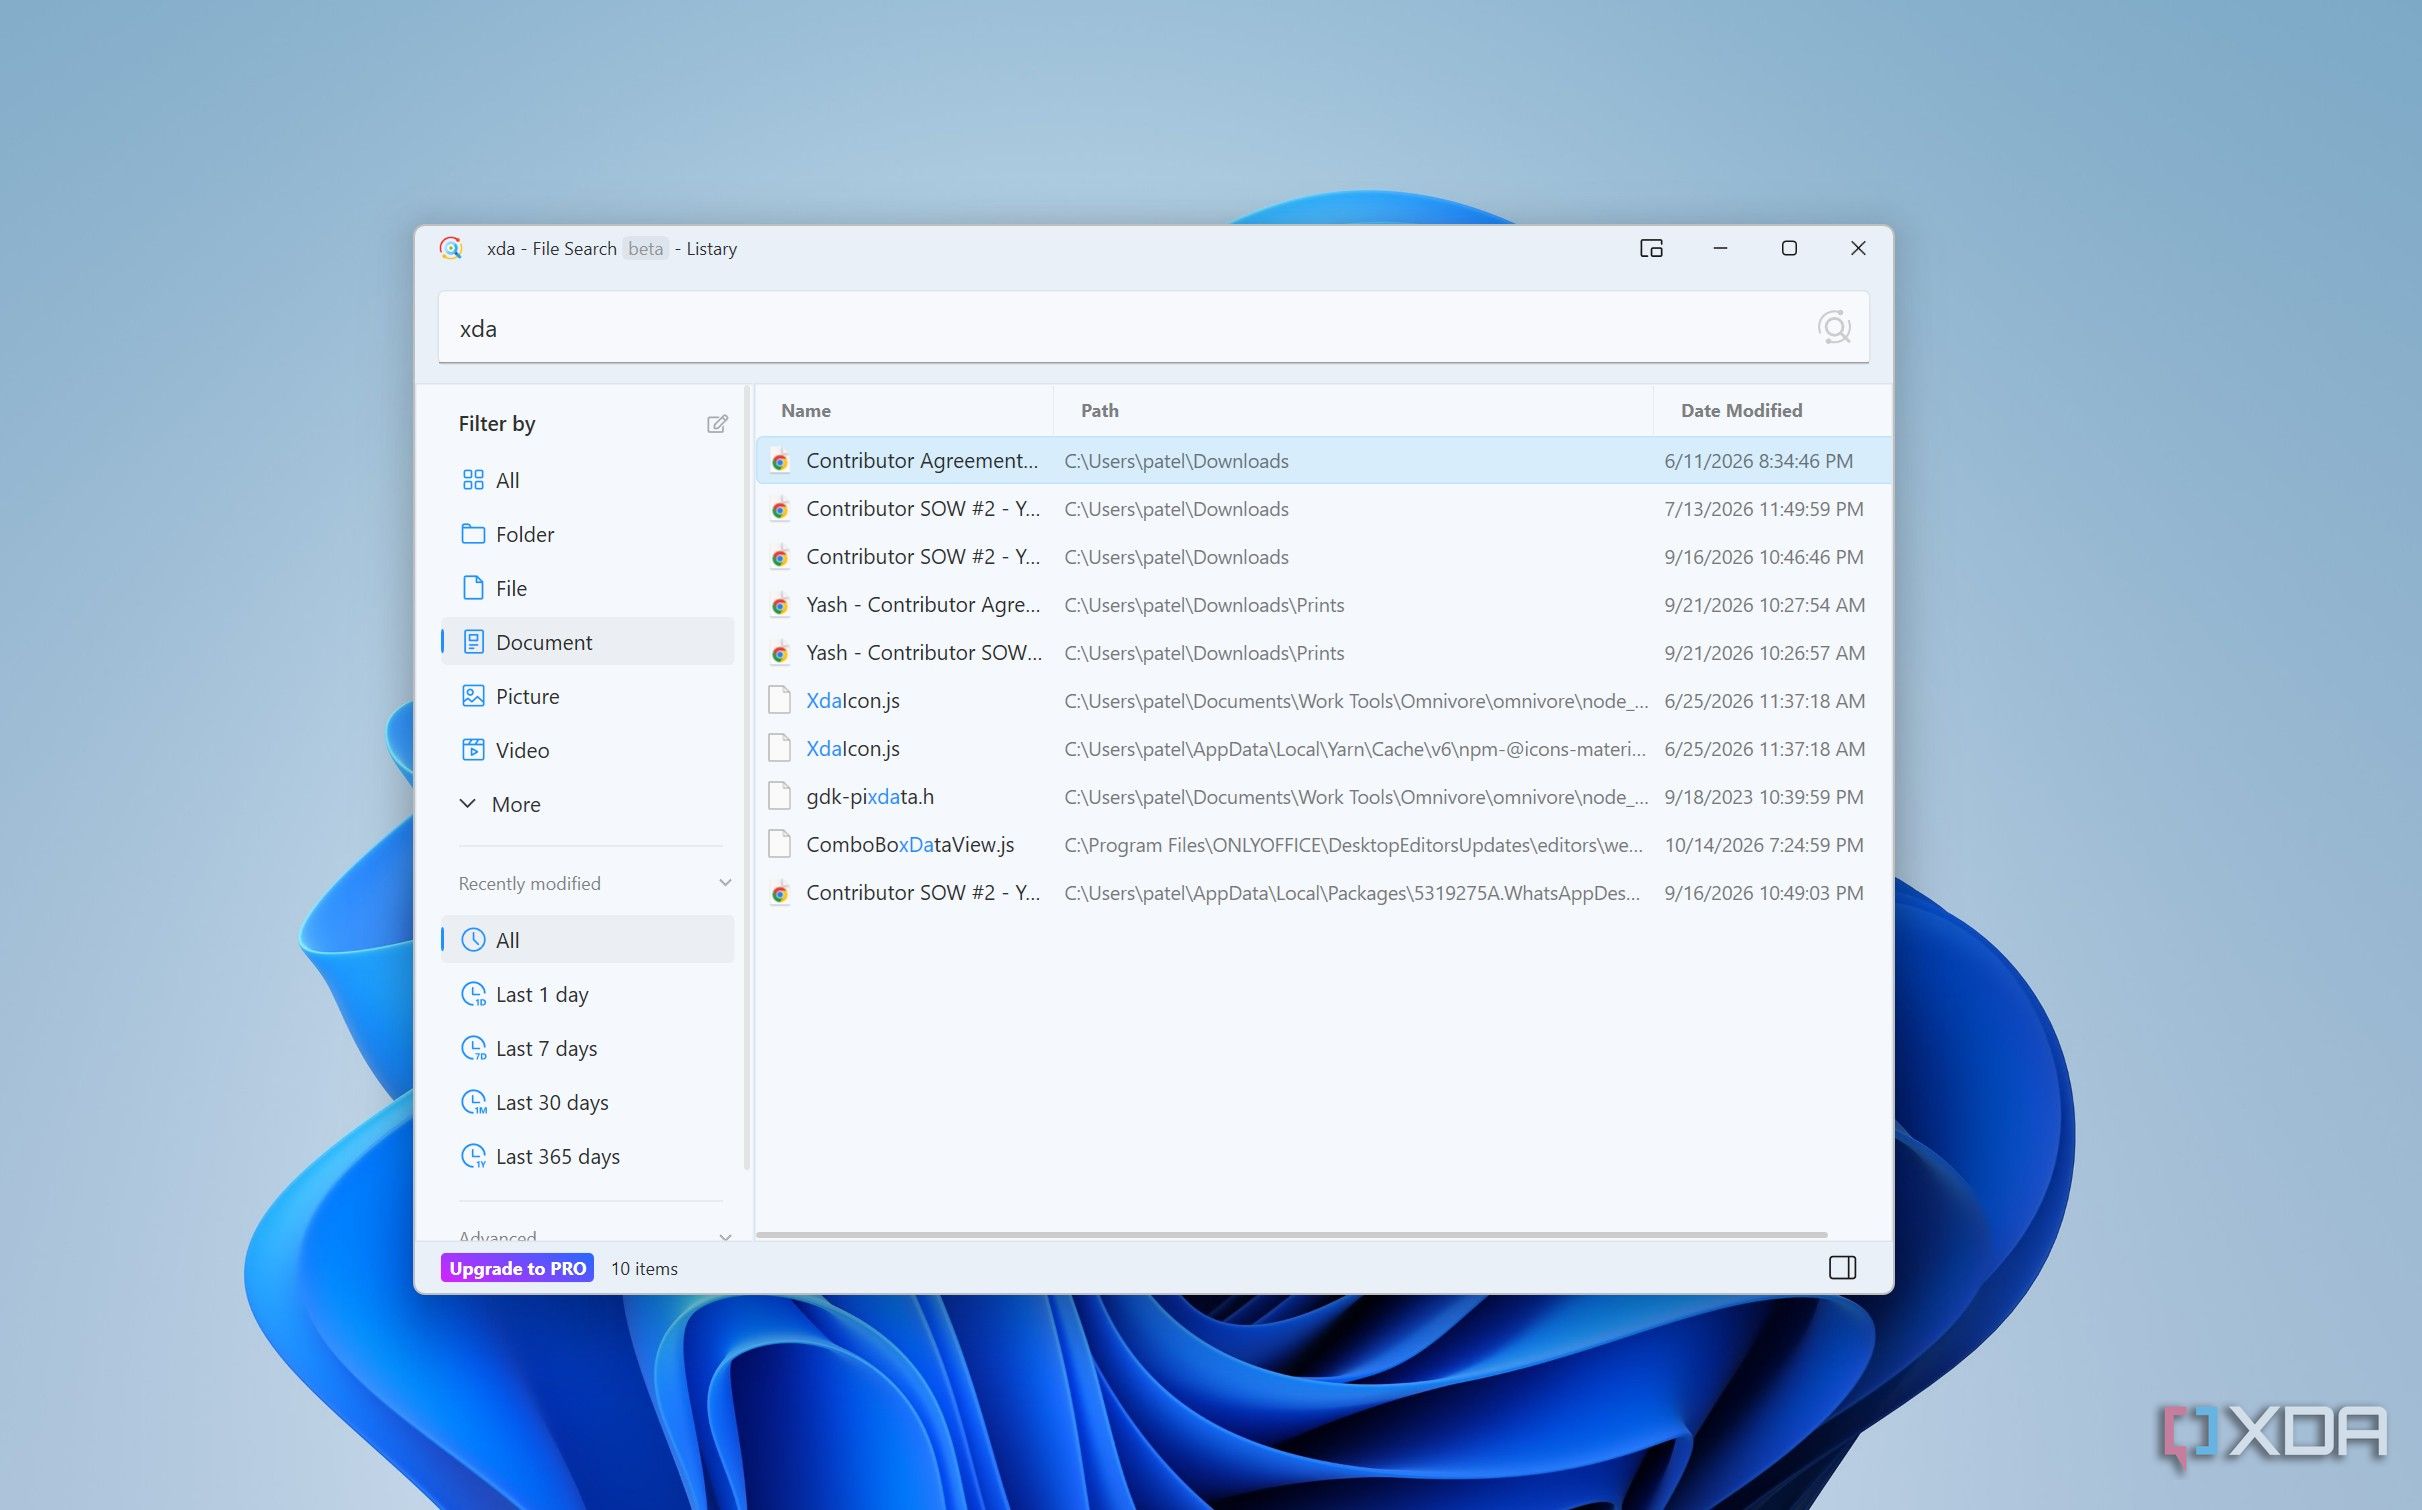Viewport: 2422px width, 1510px height.
Task: Click the Listary logo in the title bar
Action: (451, 248)
